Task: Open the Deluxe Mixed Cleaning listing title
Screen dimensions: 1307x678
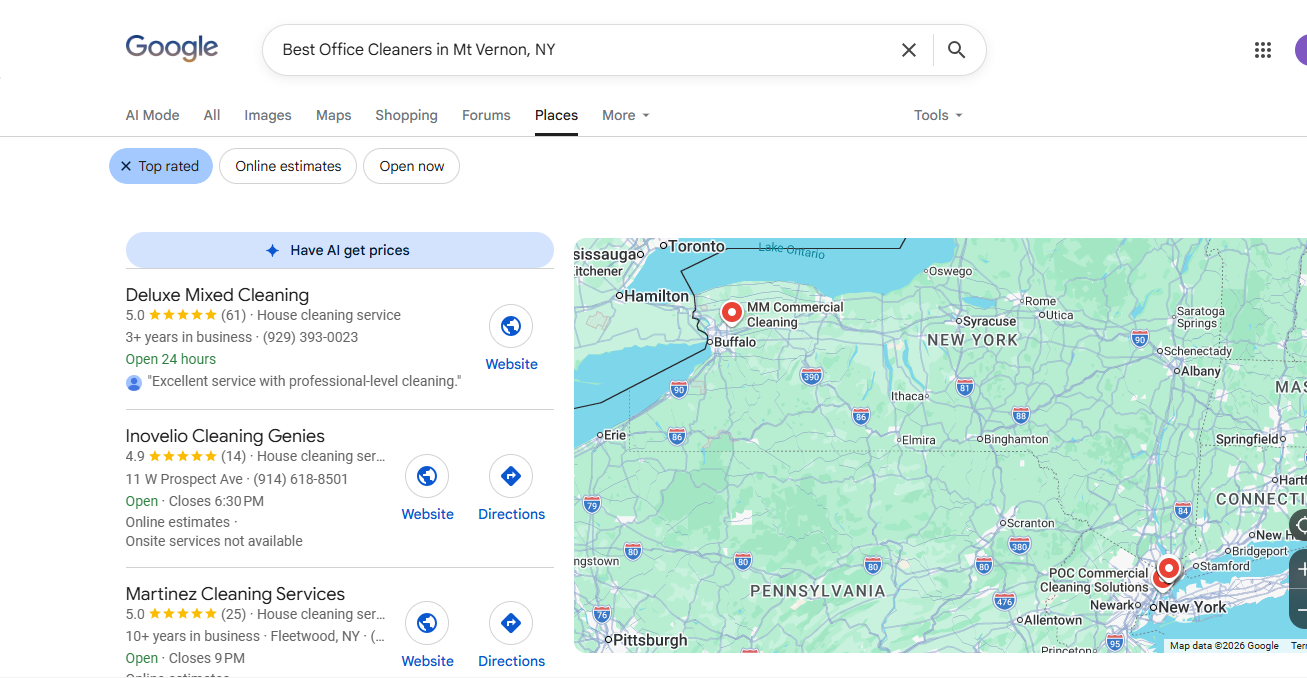Action: pyautogui.click(x=217, y=295)
